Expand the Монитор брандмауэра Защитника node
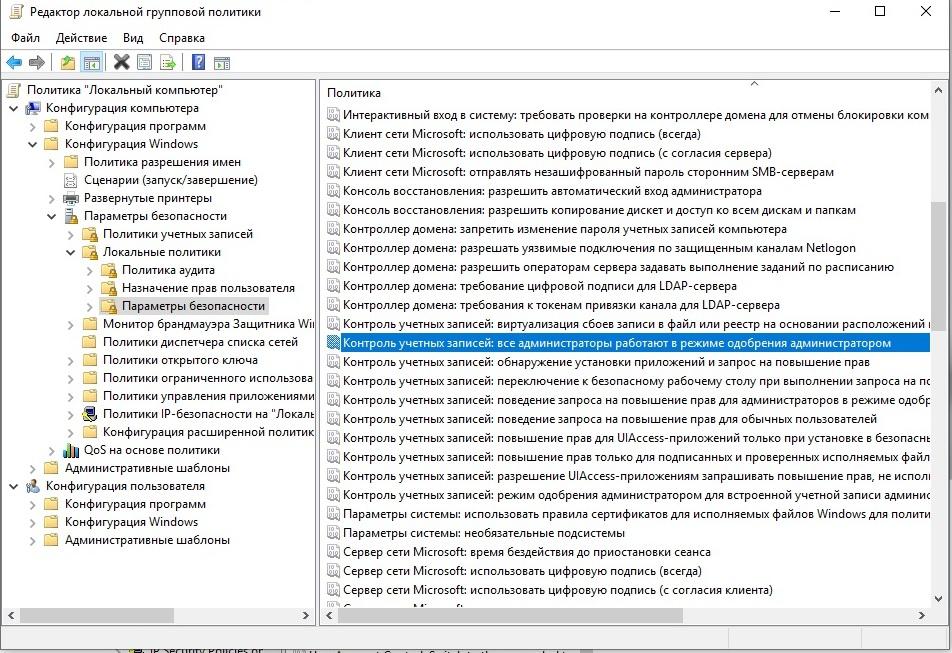The height and width of the screenshot is (653, 952). coord(70,325)
